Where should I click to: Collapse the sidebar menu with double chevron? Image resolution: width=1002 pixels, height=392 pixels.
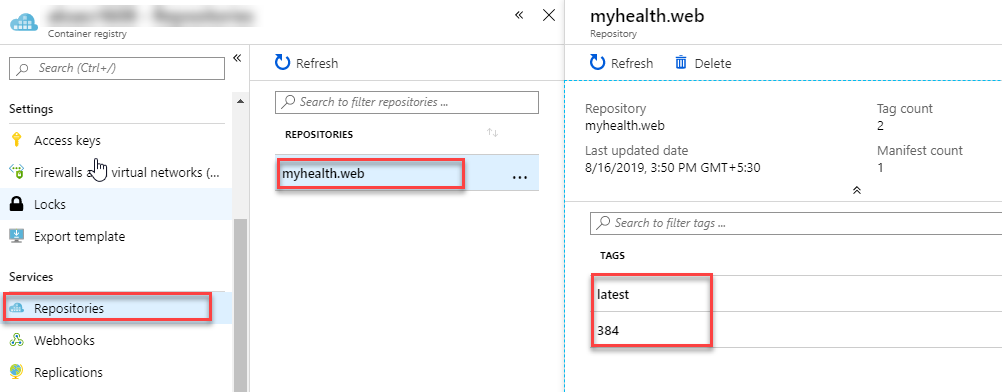pos(237,58)
